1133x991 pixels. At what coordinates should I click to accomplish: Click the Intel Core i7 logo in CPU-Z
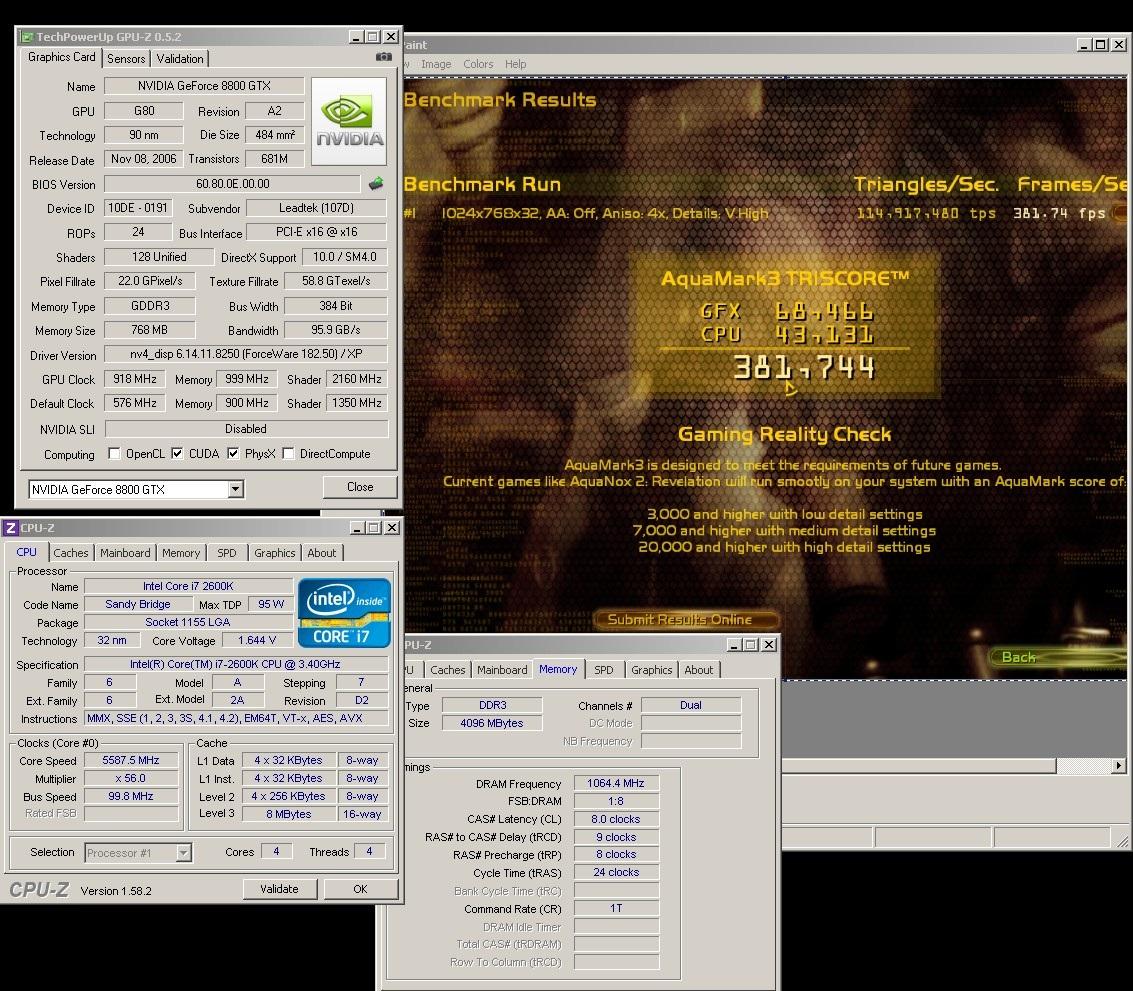point(344,612)
